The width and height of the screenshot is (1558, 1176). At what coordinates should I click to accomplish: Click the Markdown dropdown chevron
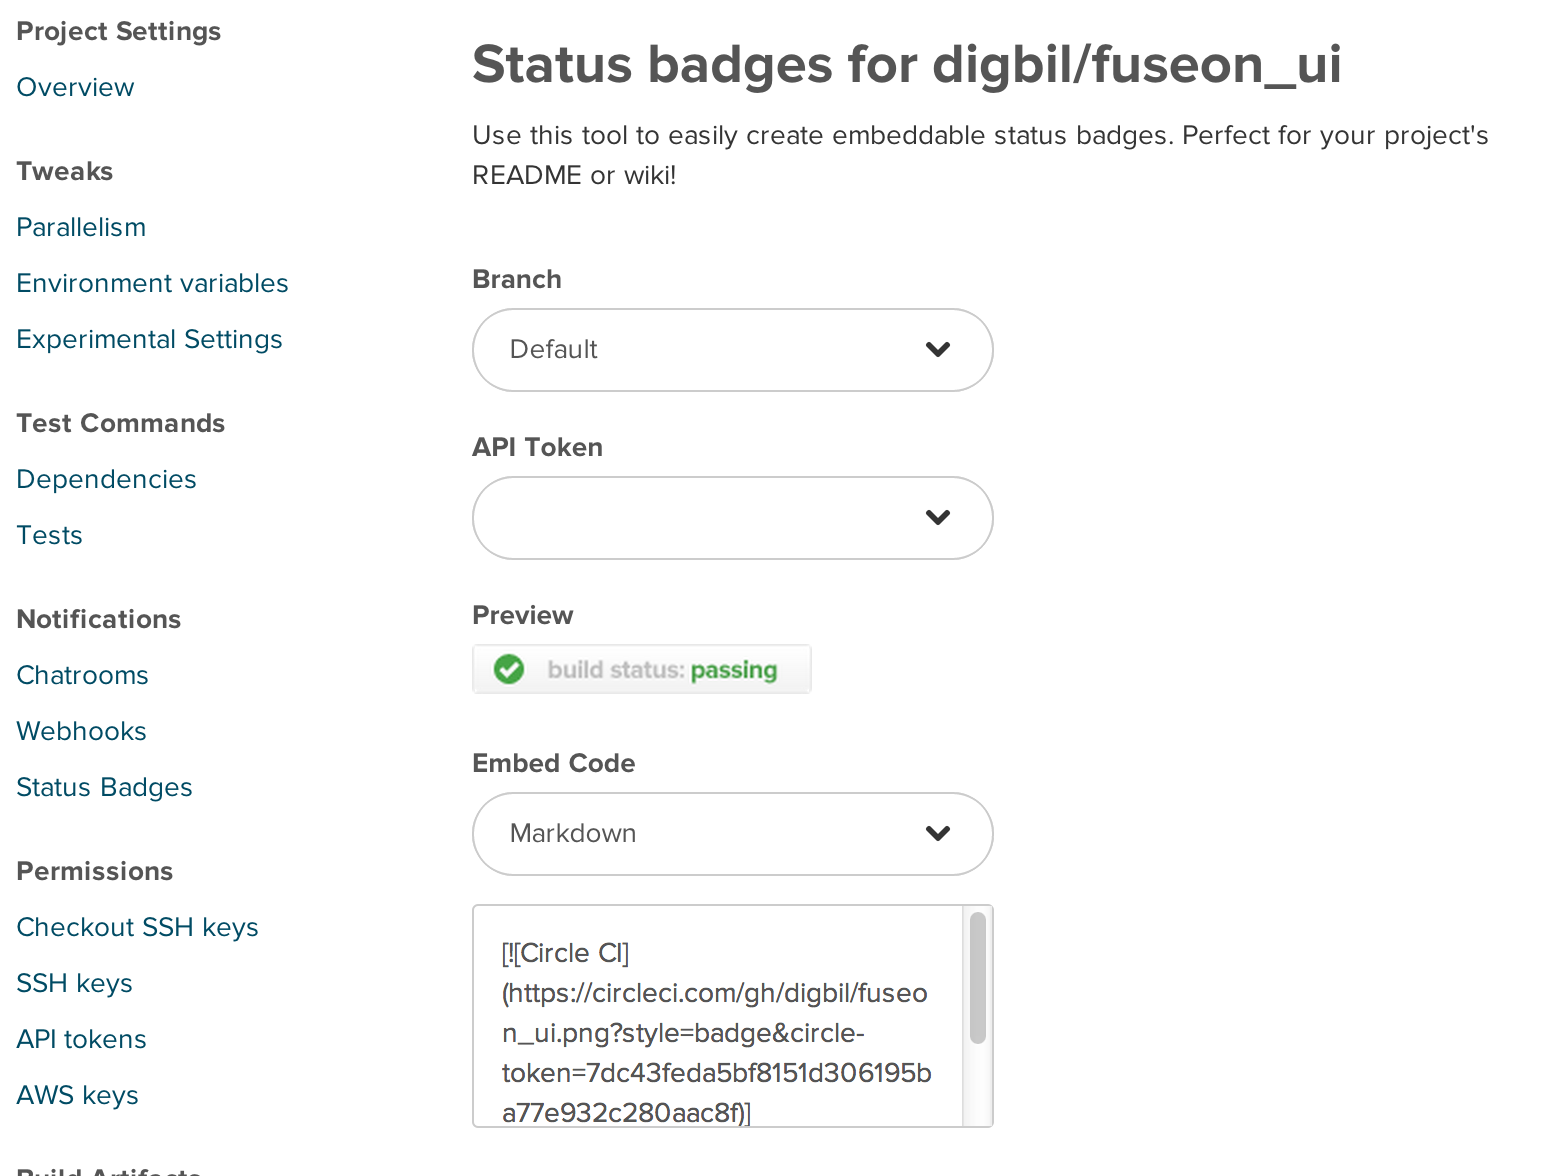coord(937,833)
